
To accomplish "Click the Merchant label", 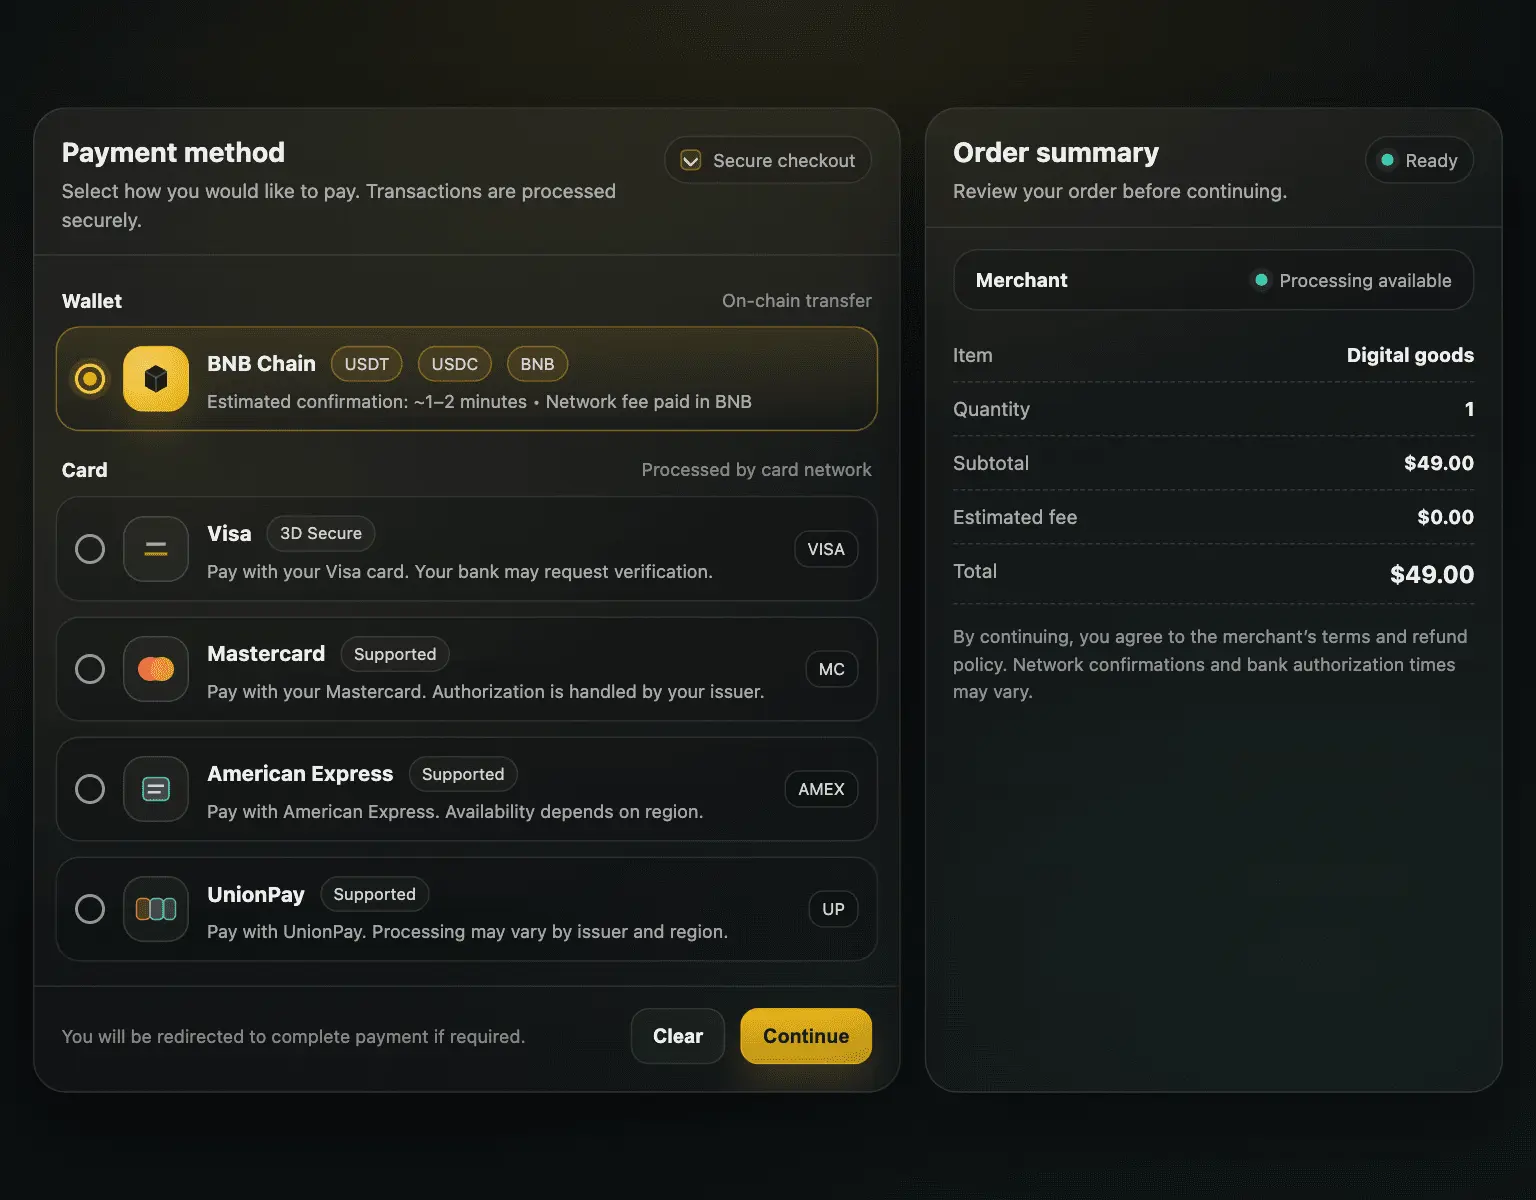I will [x=1022, y=280].
